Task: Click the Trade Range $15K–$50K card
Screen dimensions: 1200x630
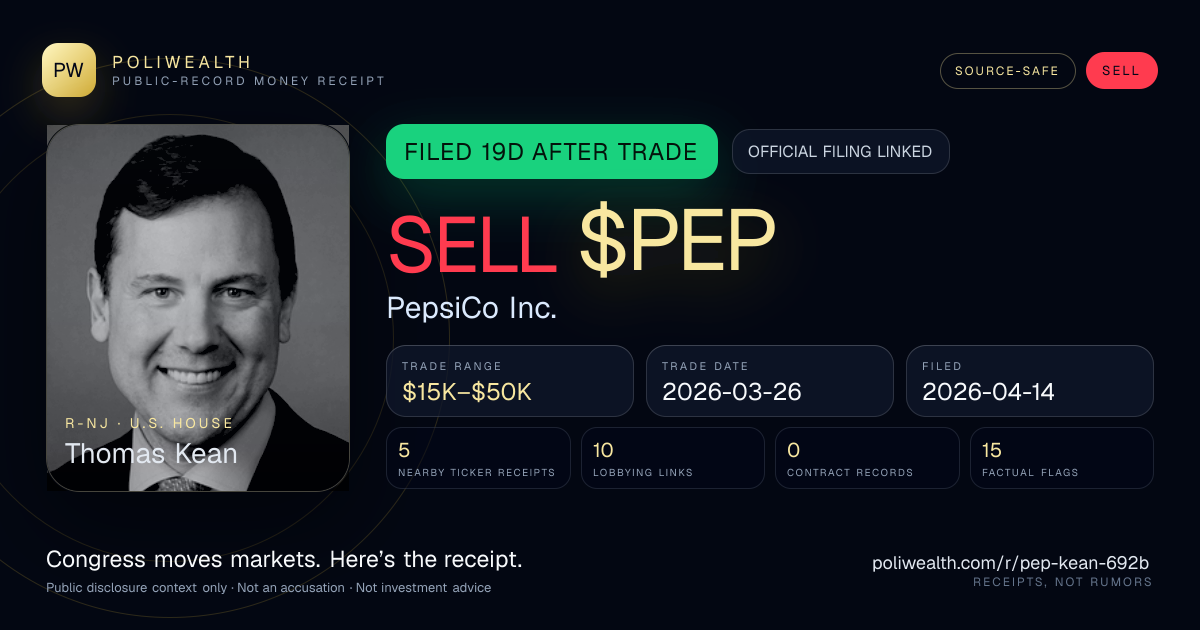Action: (510, 381)
